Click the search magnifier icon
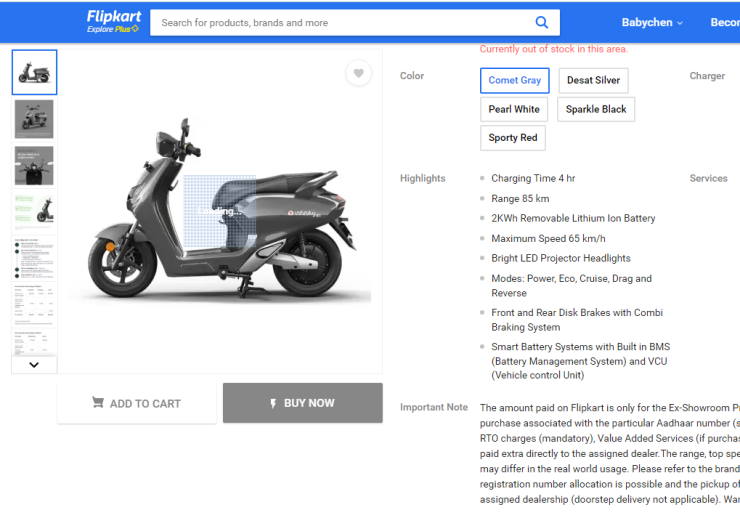This screenshot has height=518, width=740. tap(541, 22)
